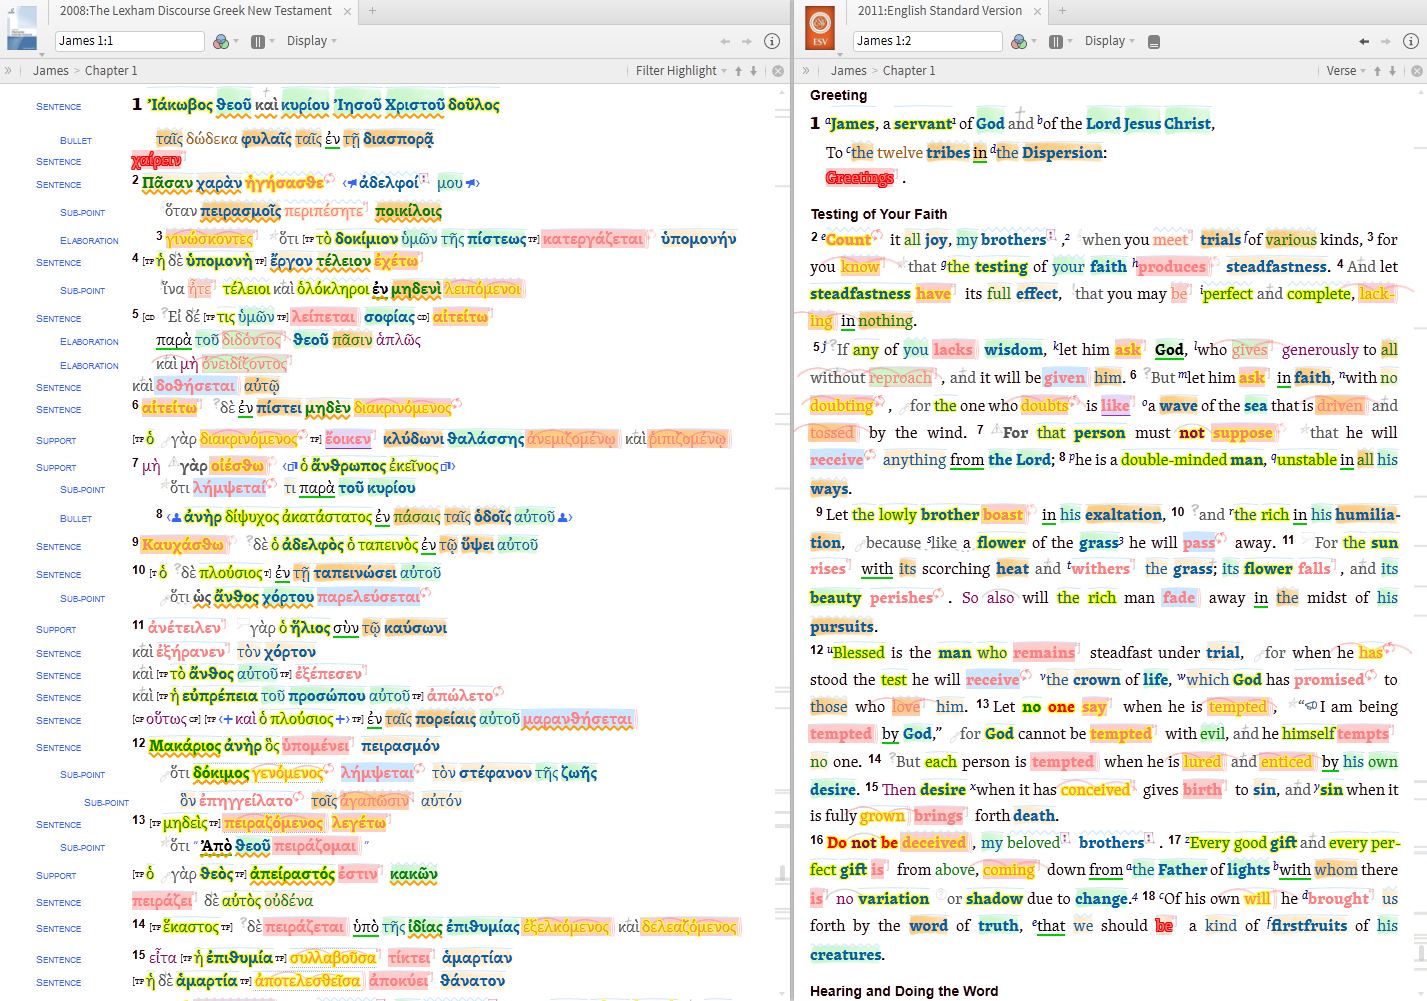
Task: Close the locator bar in Lexham panel
Action: (x=778, y=71)
